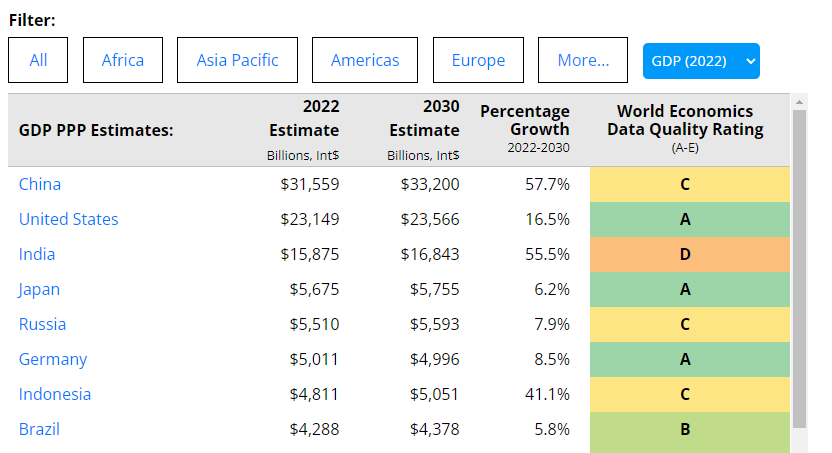832x453 pixels.
Task: Follow the Russia link
Action: click(x=42, y=324)
